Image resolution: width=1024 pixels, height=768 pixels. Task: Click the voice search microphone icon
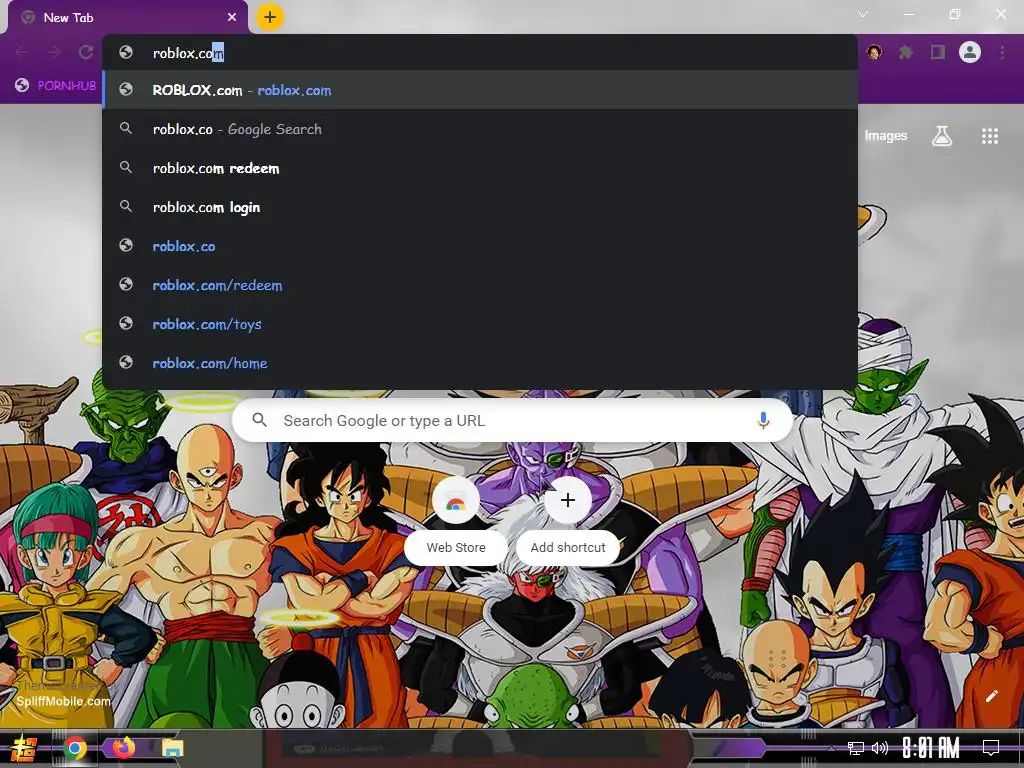pyautogui.click(x=763, y=421)
